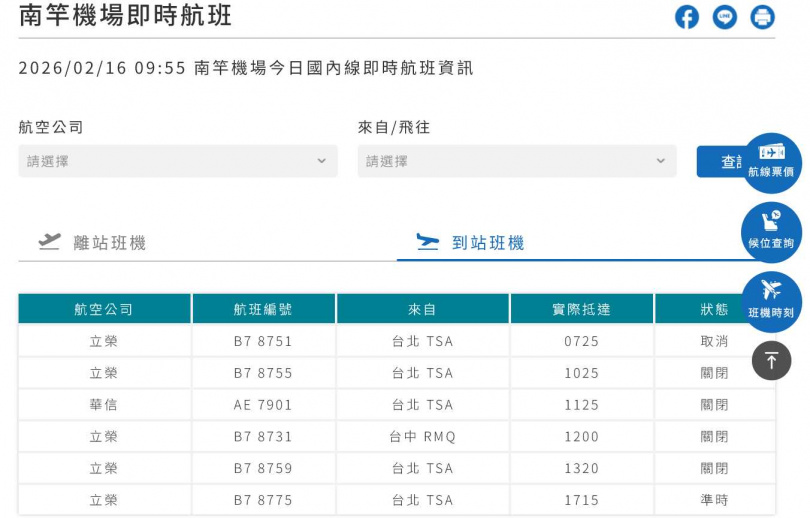The width and height of the screenshot is (810, 518).
Task: Click 取消 status of B7 8751
Action: coord(714,341)
